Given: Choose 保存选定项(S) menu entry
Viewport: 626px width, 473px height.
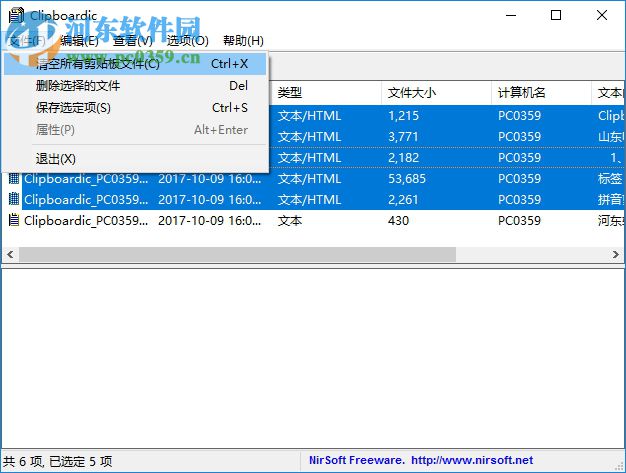Looking at the screenshot, I should (x=135, y=107).
